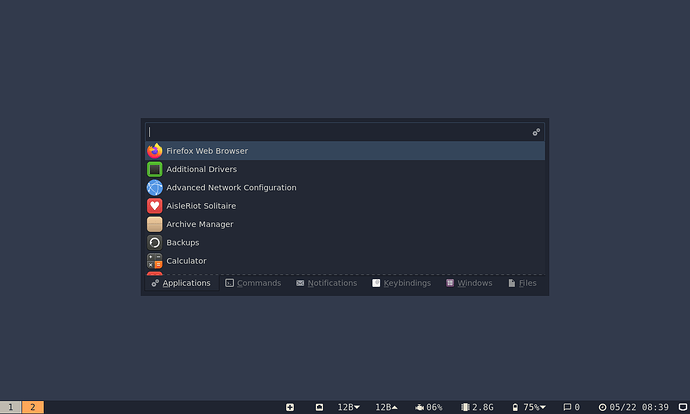Viewport: 690px width, 414px height.
Task: Switch to the Applications tab
Action: point(181,283)
